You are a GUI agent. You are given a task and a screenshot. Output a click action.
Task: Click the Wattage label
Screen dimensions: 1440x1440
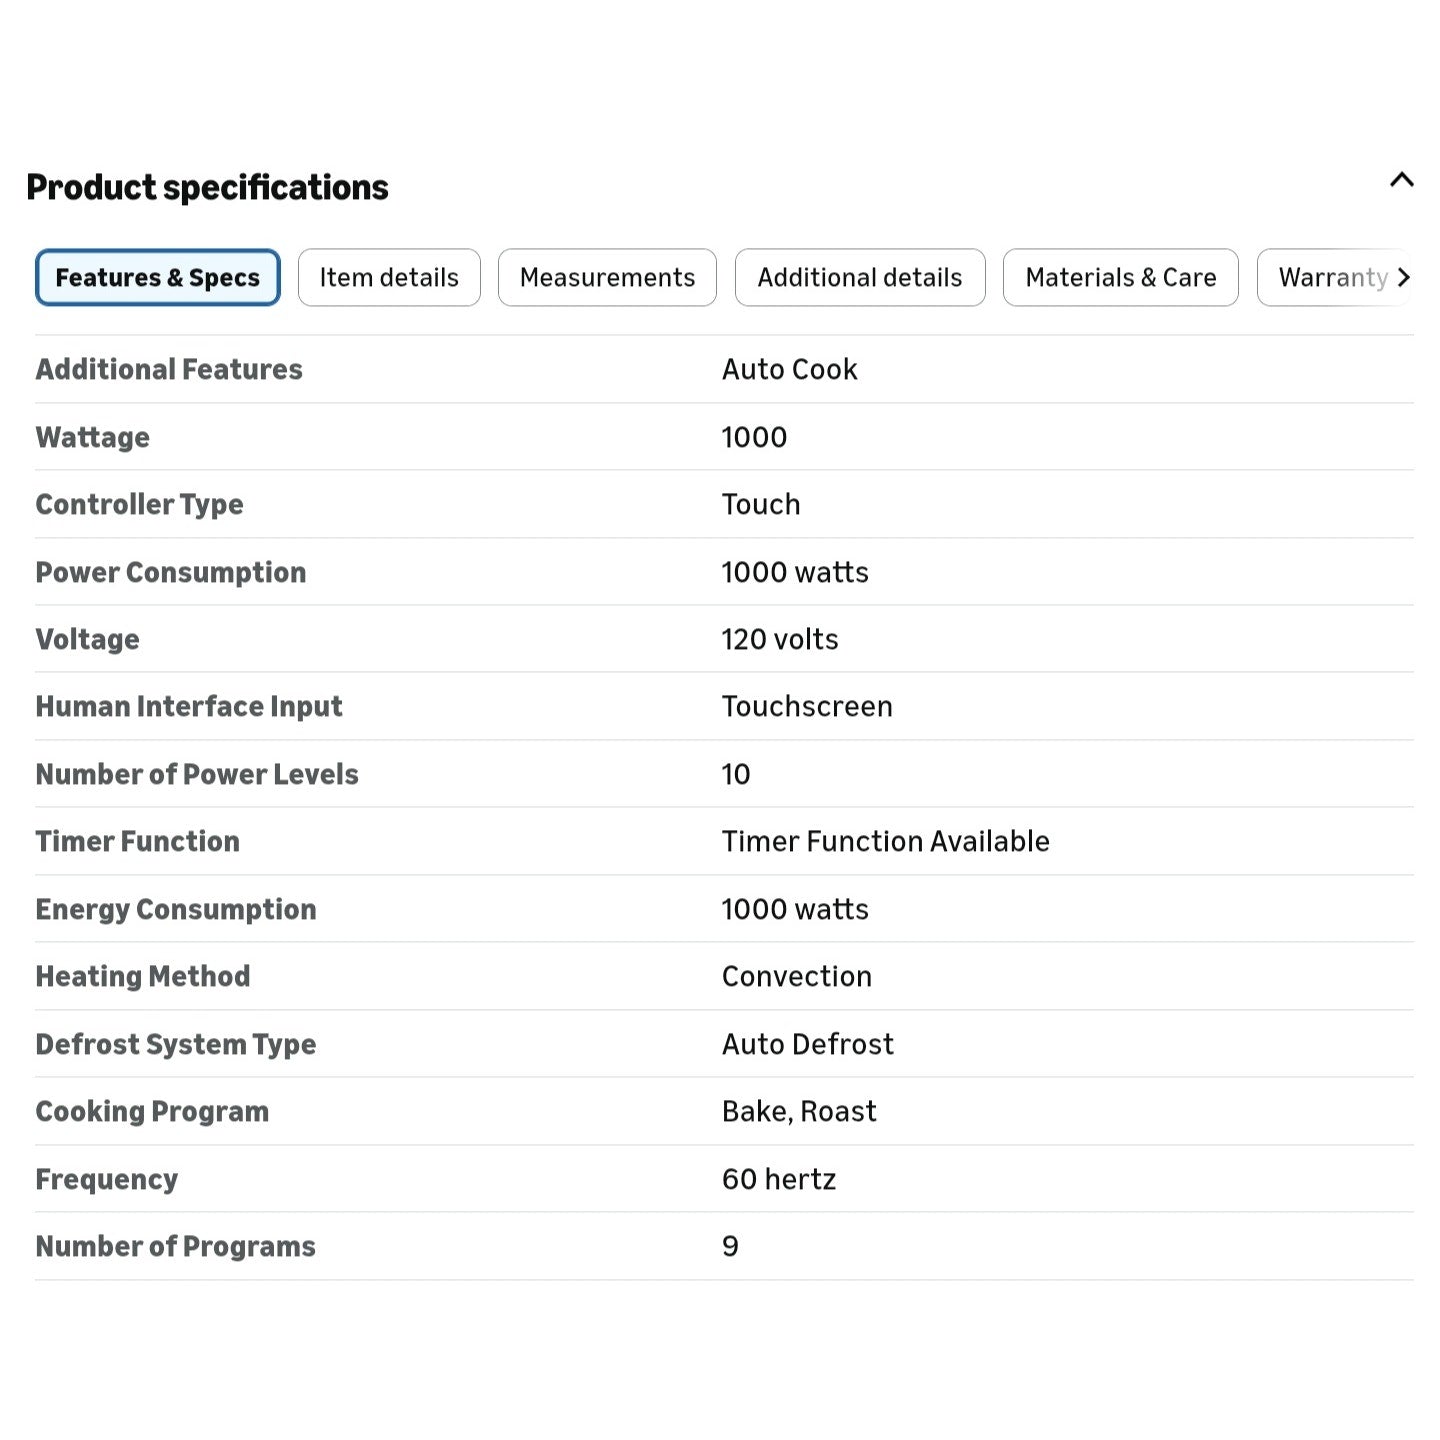93,437
